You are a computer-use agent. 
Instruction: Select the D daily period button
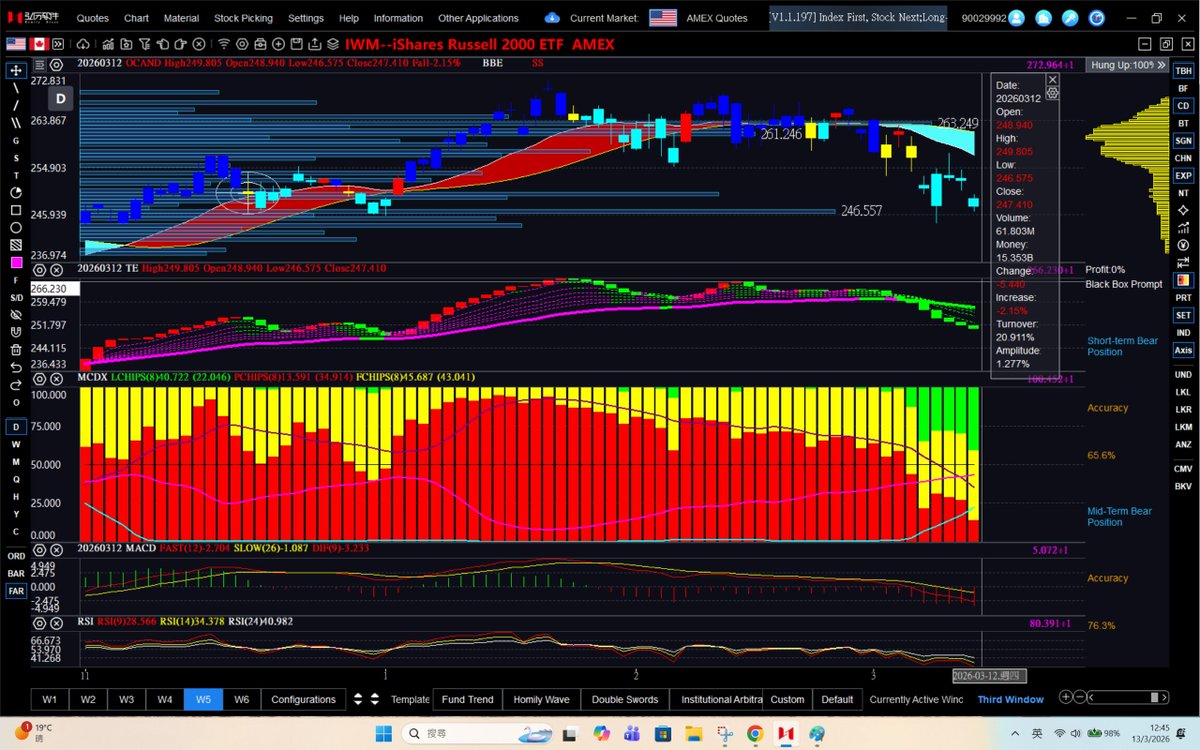[16, 427]
